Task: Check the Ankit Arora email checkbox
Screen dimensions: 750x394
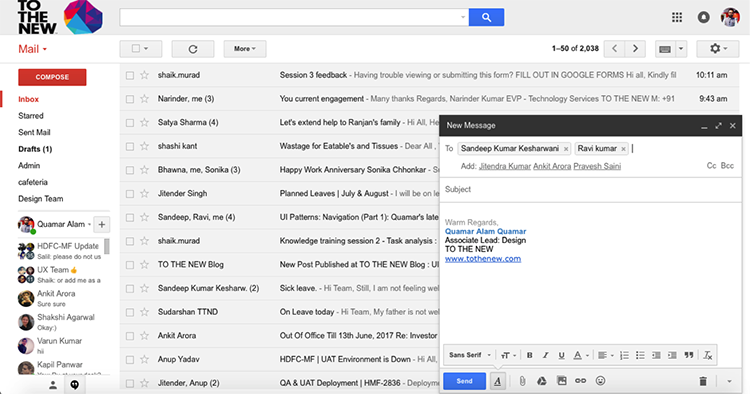Action: click(130, 336)
